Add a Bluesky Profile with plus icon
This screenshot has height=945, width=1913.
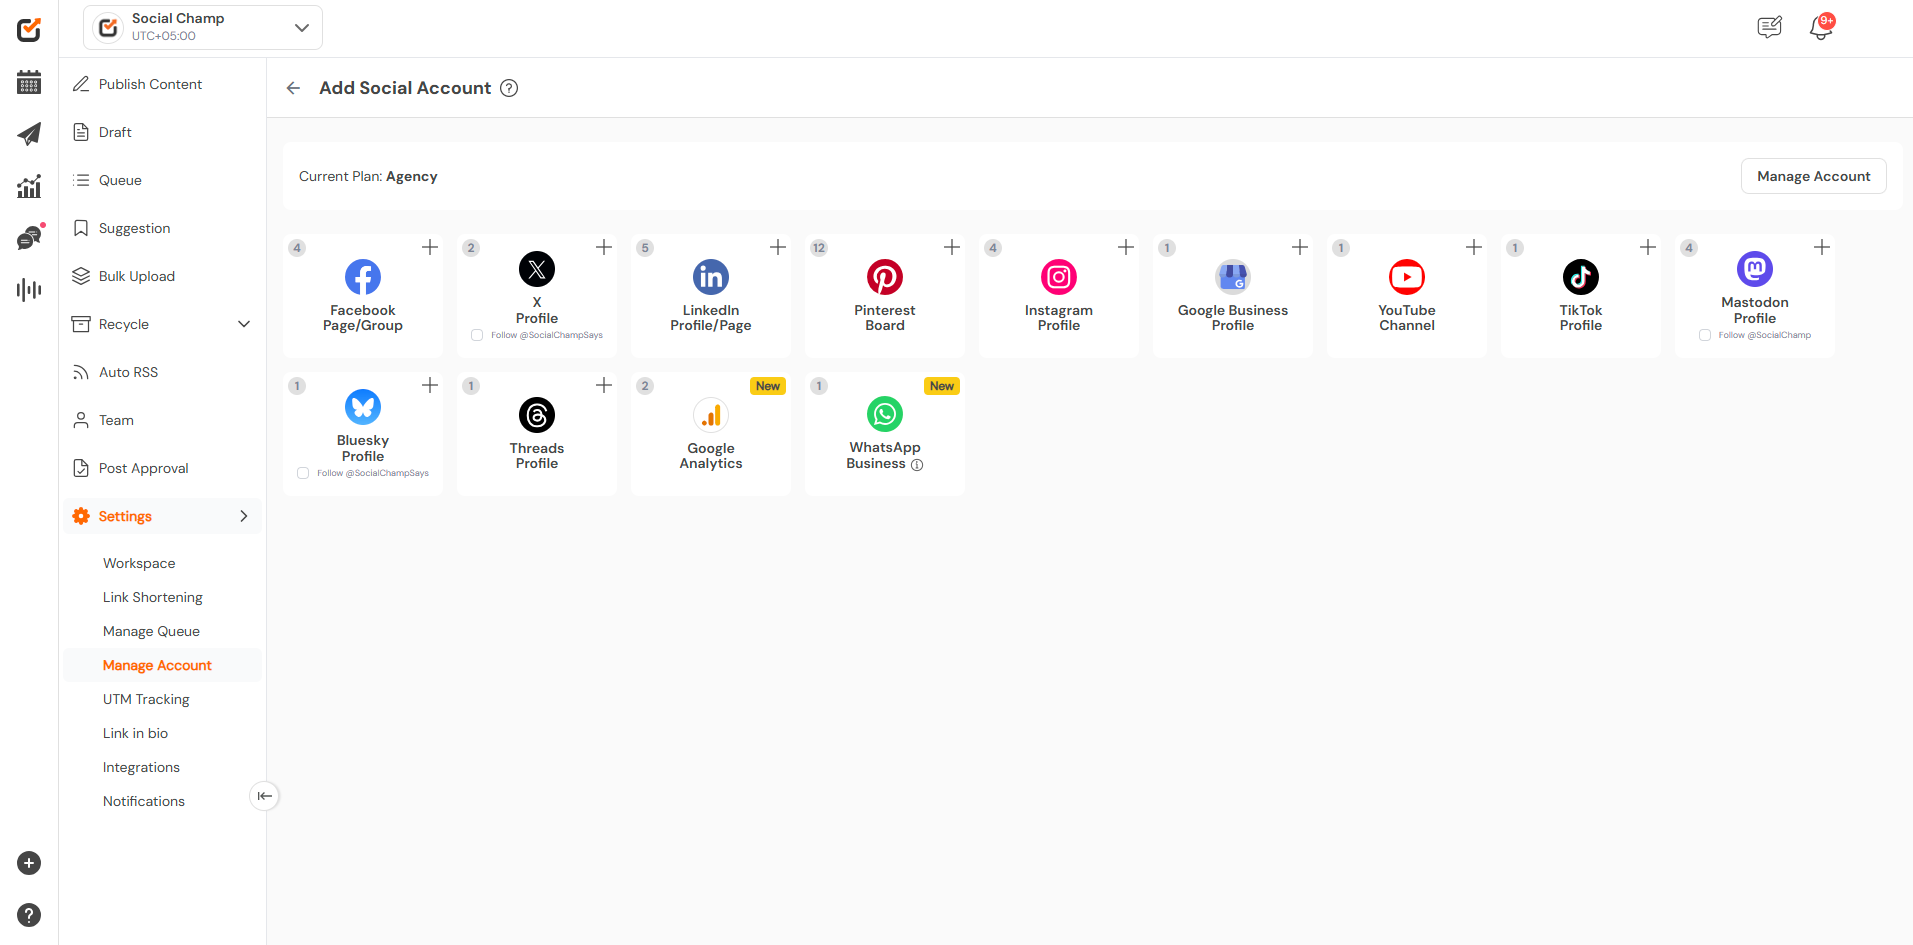click(x=430, y=385)
